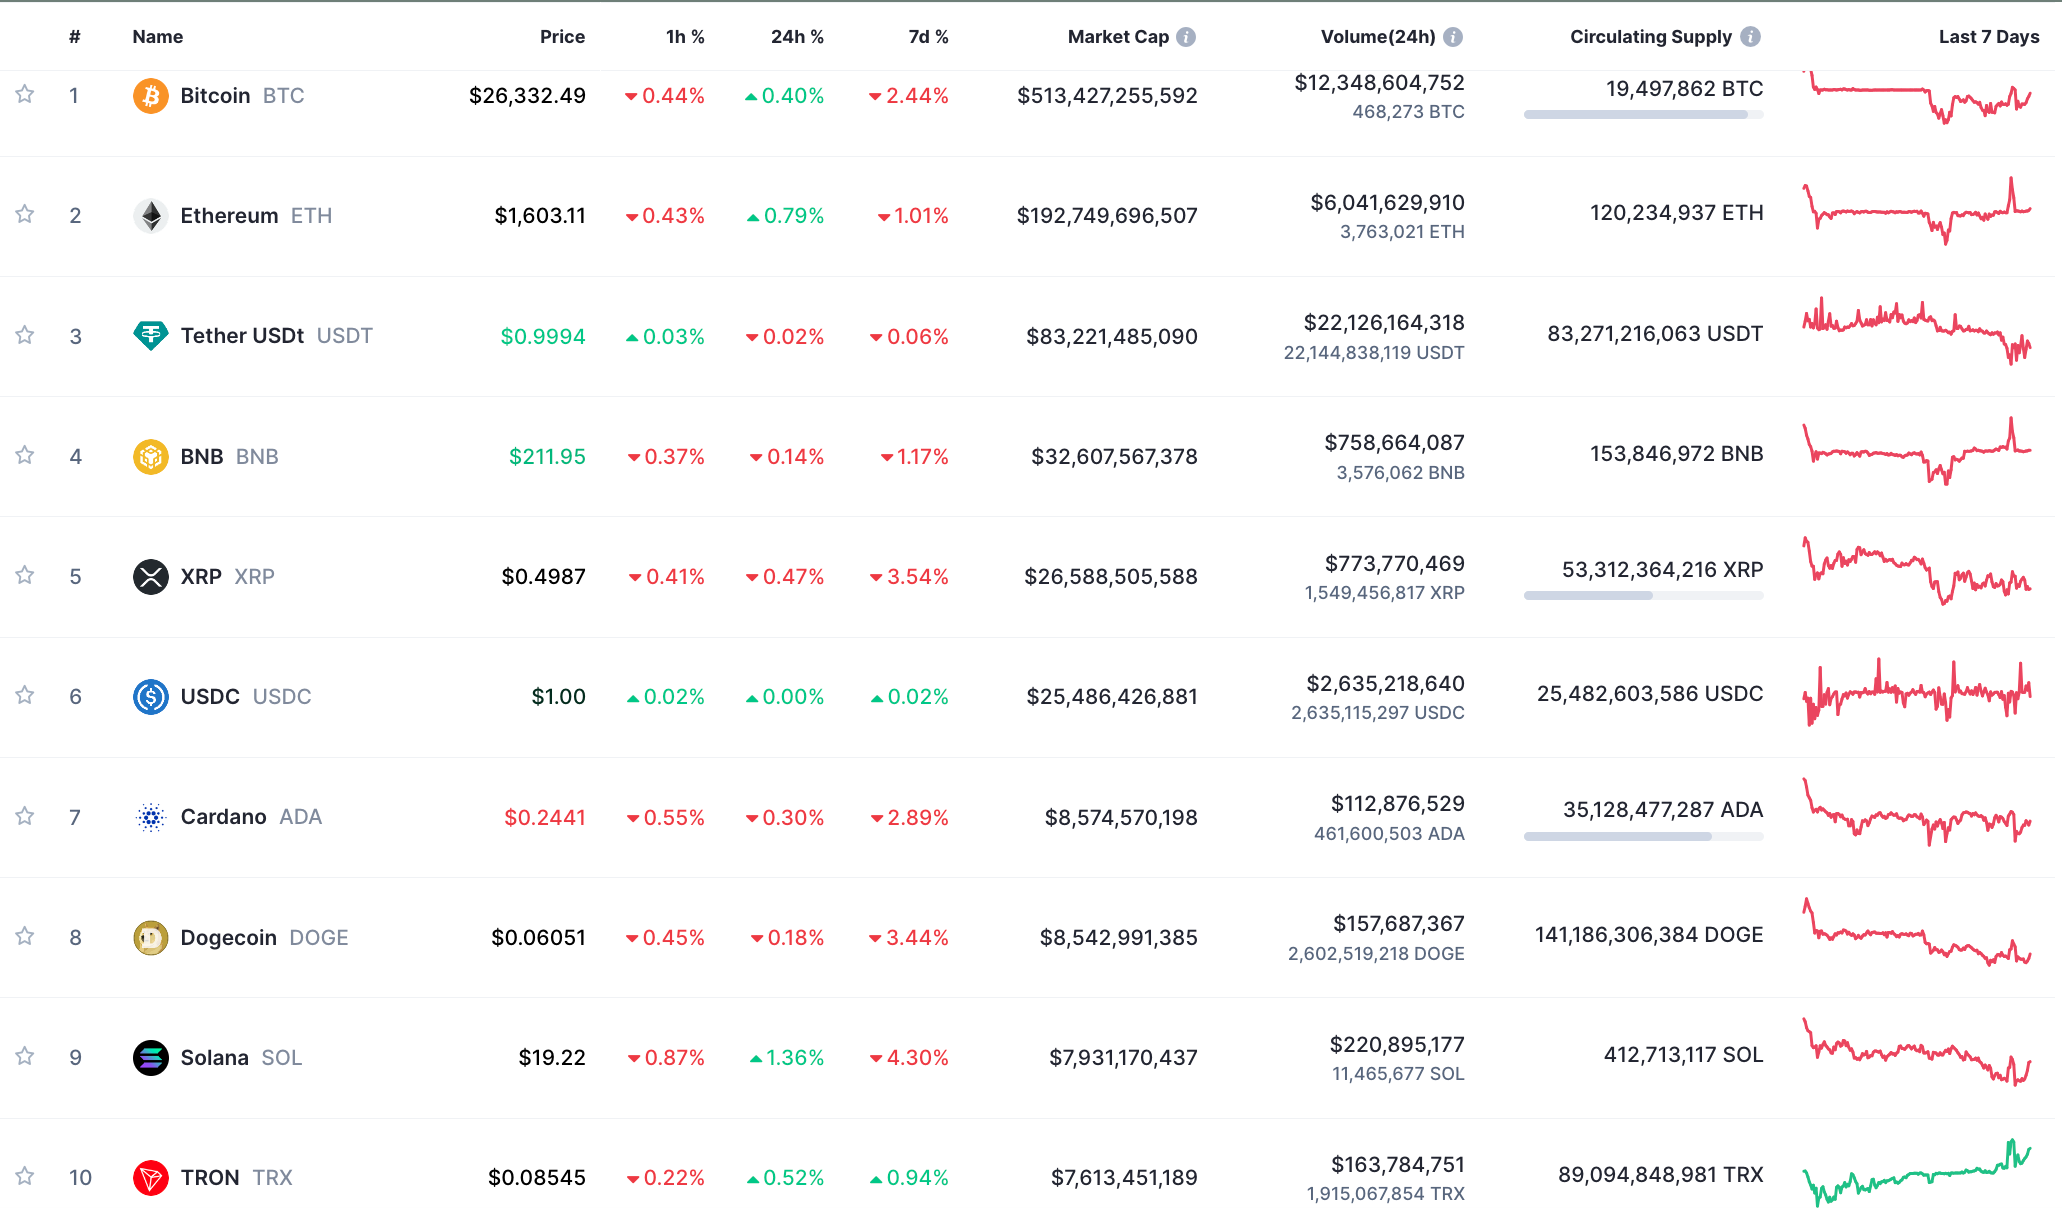The image size is (2062, 1208).
Task: Open the BNB coin name link
Action: coord(202,457)
